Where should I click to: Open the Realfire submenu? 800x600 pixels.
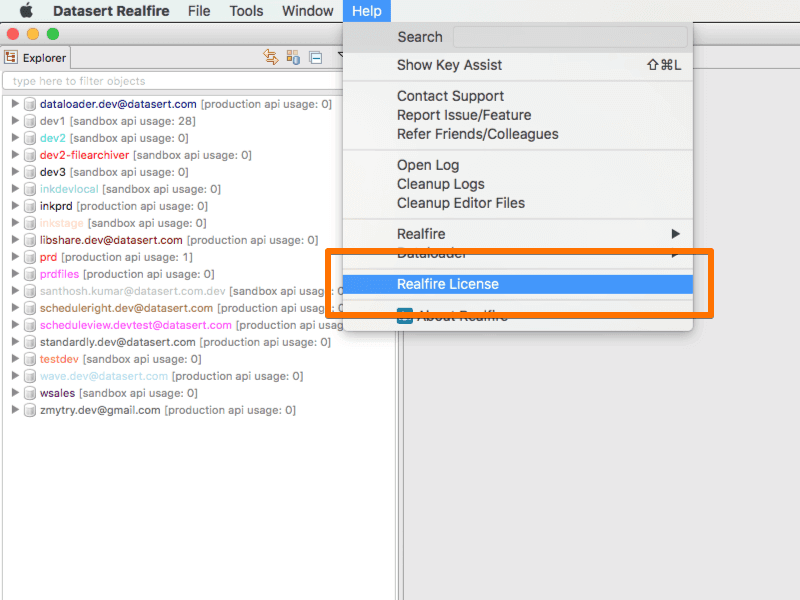pyautogui.click(x=517, y=234)
